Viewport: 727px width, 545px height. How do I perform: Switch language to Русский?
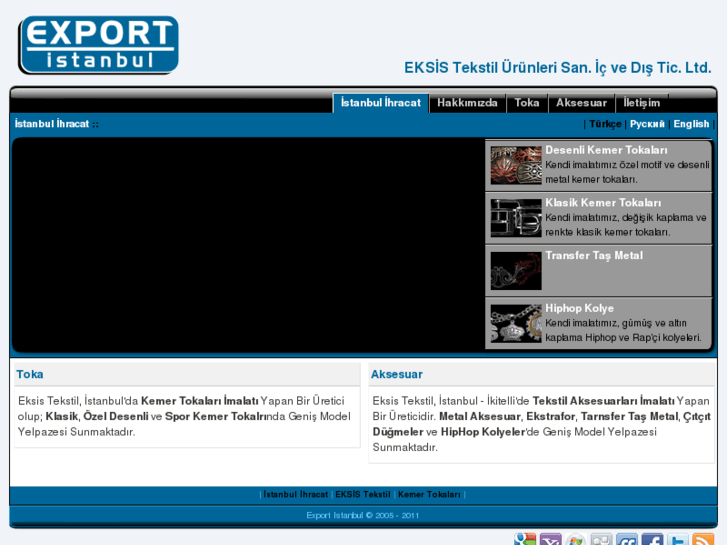click(x=647, y=124)
